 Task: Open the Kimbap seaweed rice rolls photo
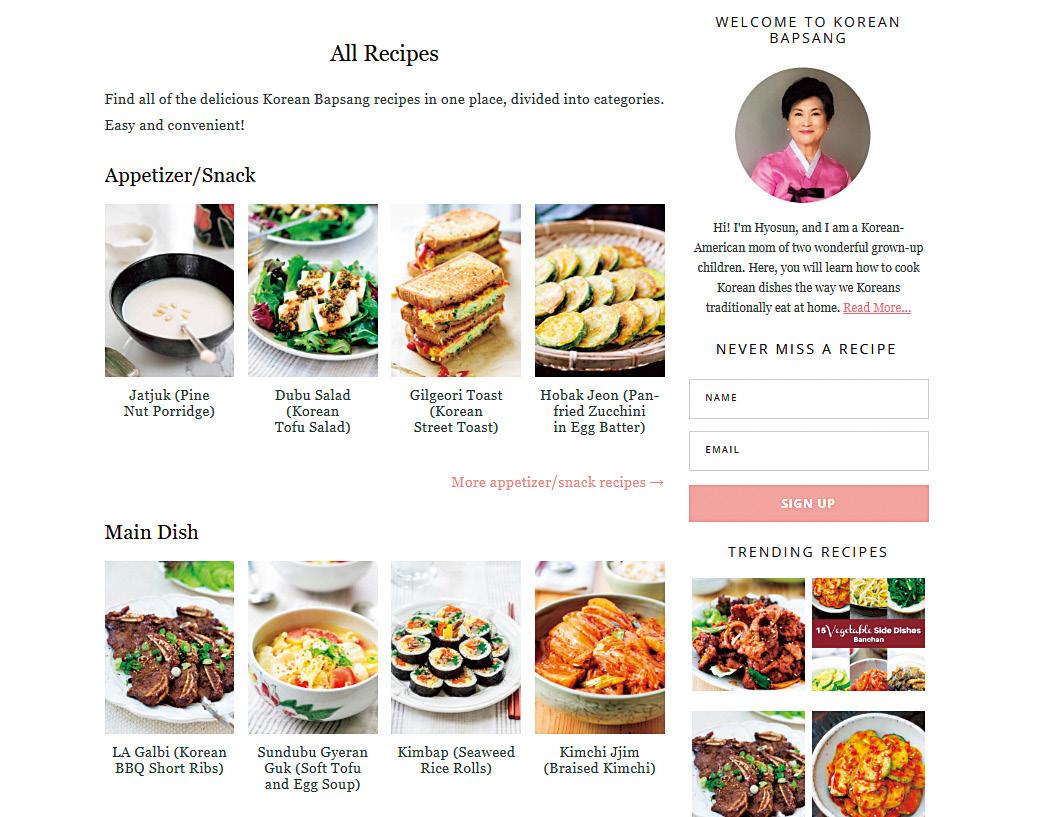[x=456, y=647]
